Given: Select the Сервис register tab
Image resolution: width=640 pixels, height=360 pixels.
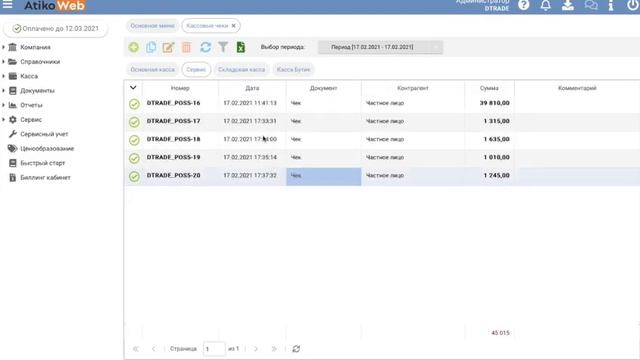Looking at the screenshot, I should [x=196, y=69].
